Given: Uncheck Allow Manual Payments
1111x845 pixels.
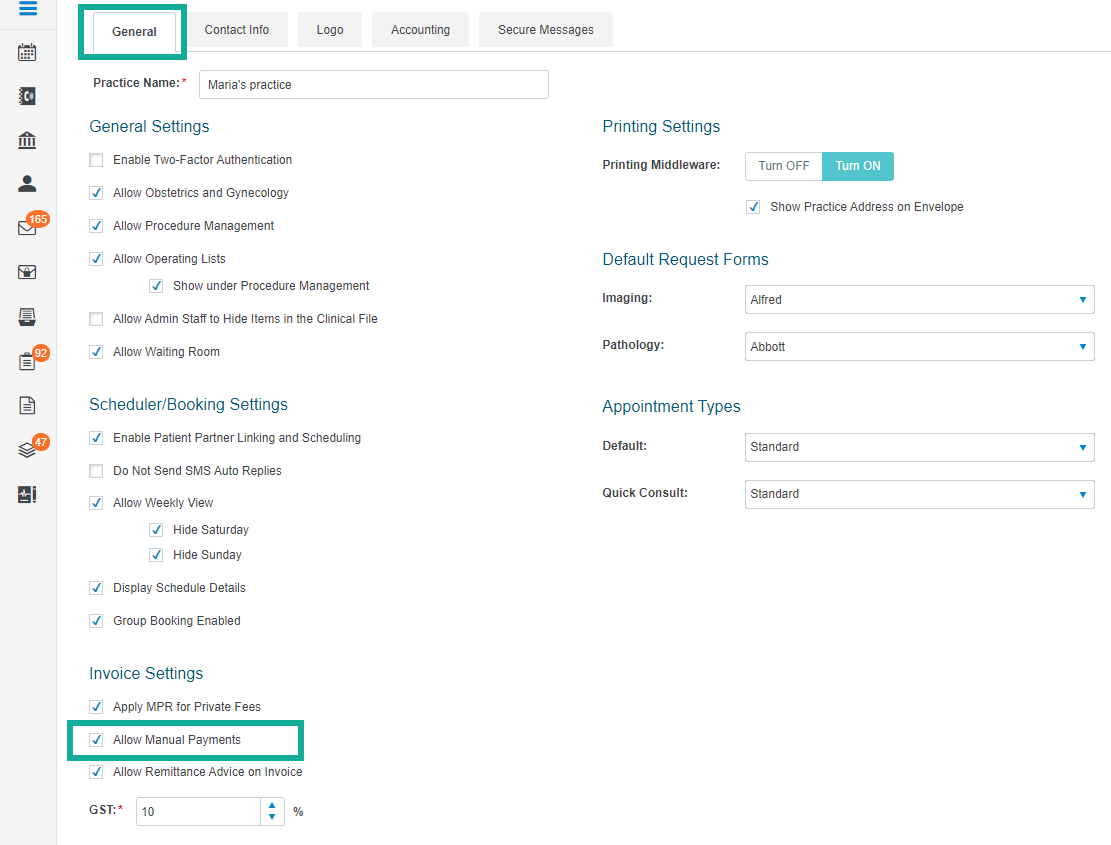Looking at the screenshot, I should [x=96, y=740].
